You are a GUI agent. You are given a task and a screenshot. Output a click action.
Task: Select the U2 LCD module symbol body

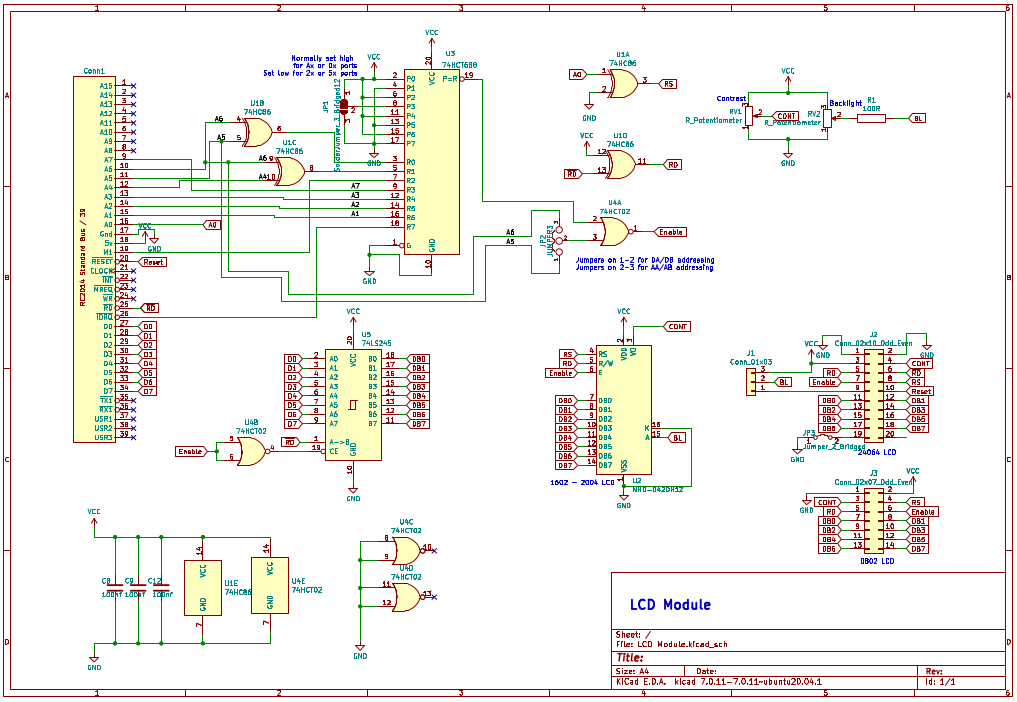coord(623,410)
